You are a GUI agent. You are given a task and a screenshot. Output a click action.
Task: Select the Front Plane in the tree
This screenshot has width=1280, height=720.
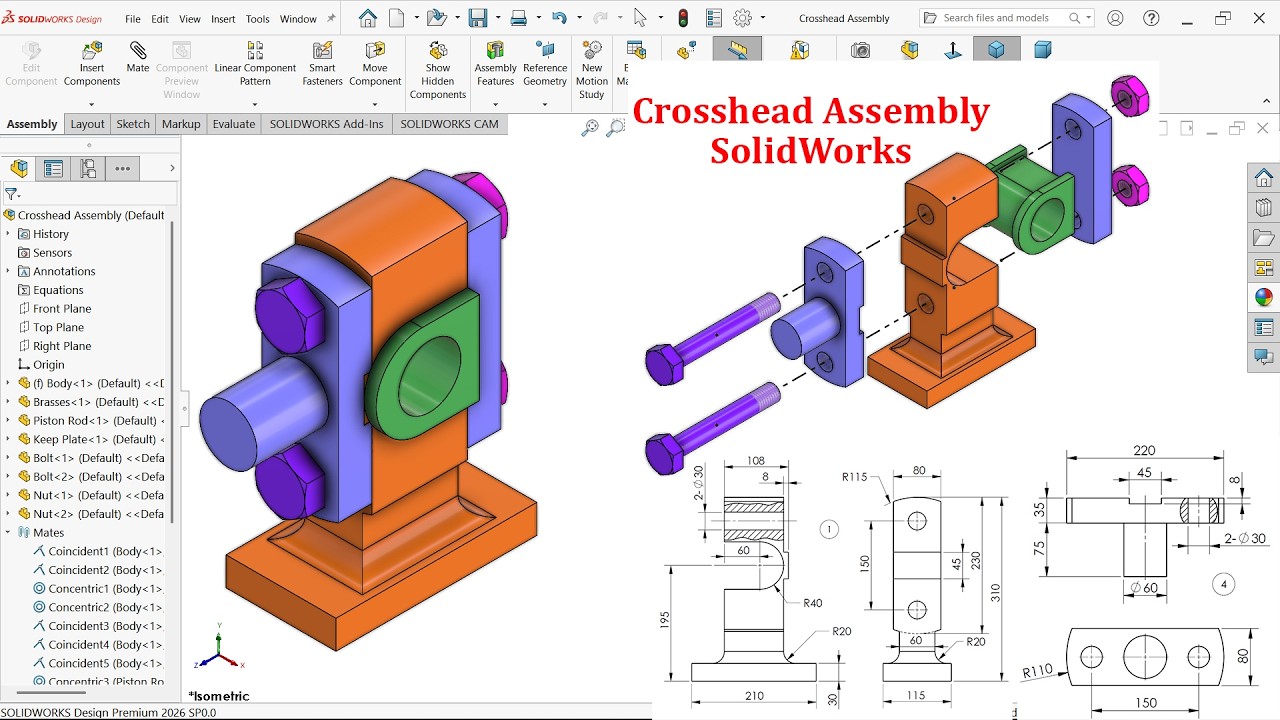[x=62, y=309]
